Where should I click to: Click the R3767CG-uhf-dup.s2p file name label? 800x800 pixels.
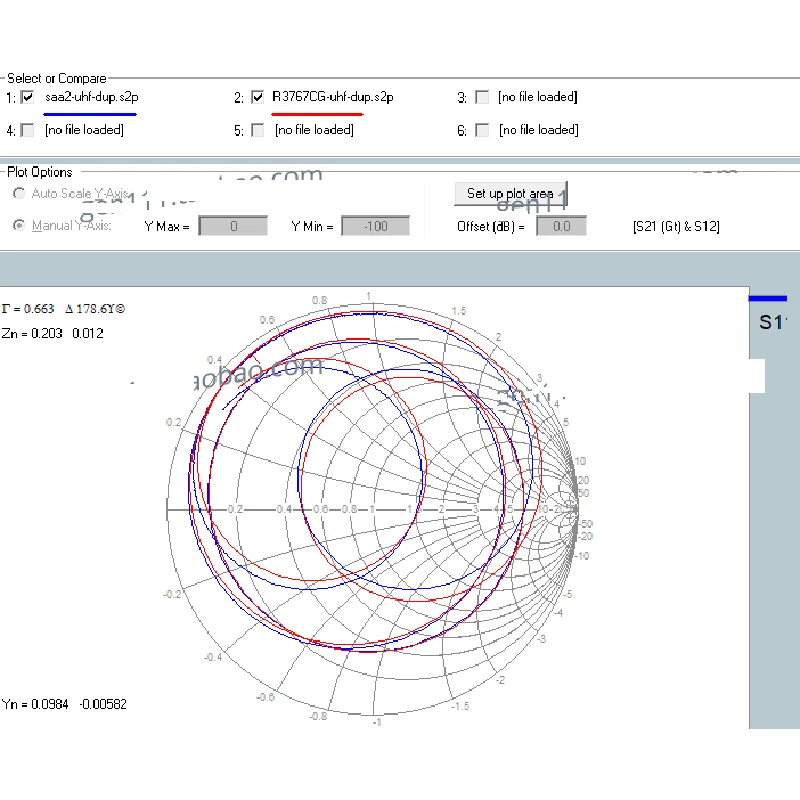pyautogui.click(x=332, y=97)
